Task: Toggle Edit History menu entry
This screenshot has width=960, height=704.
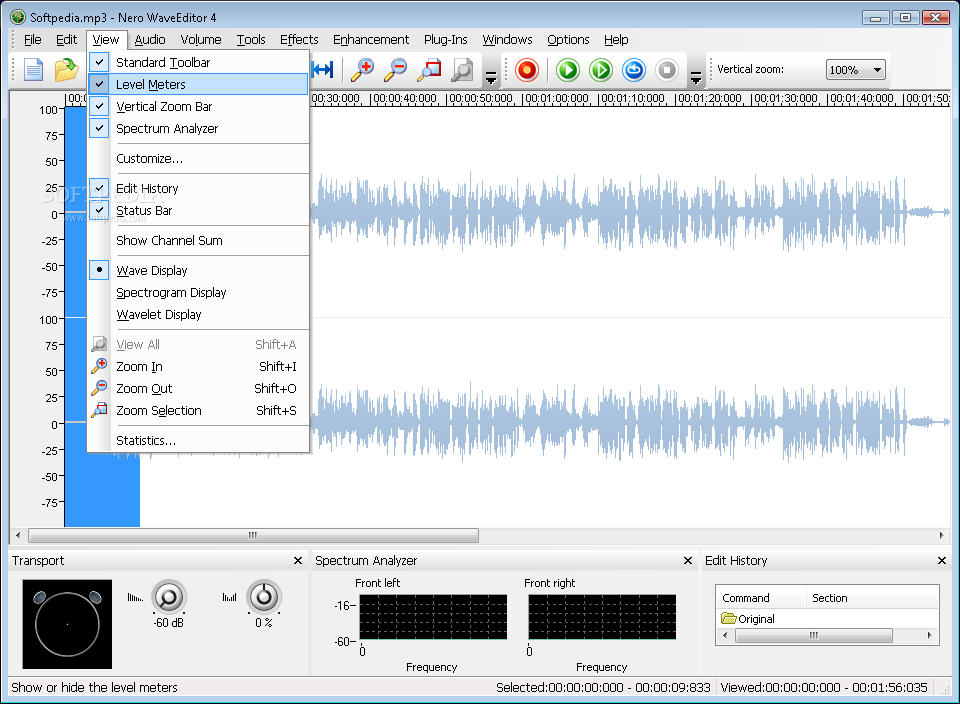Action: (x=198, y=189)
